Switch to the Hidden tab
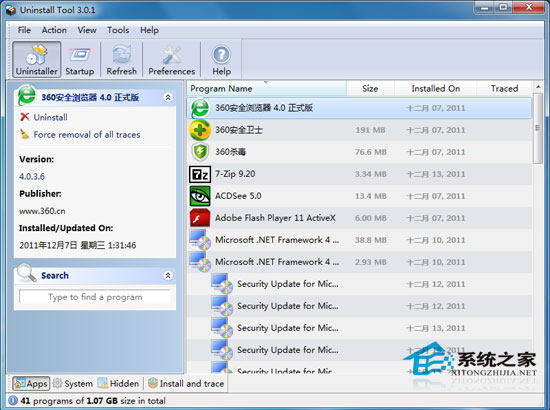 (118, 383)
